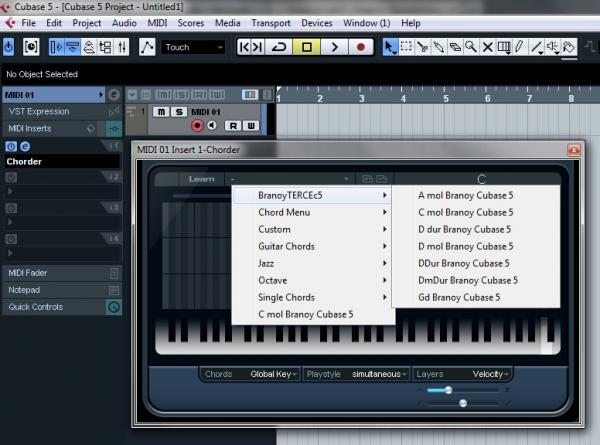Select the Object Selection arrow tool
This screenshot has height=445, width=600.
pos(390,47)
